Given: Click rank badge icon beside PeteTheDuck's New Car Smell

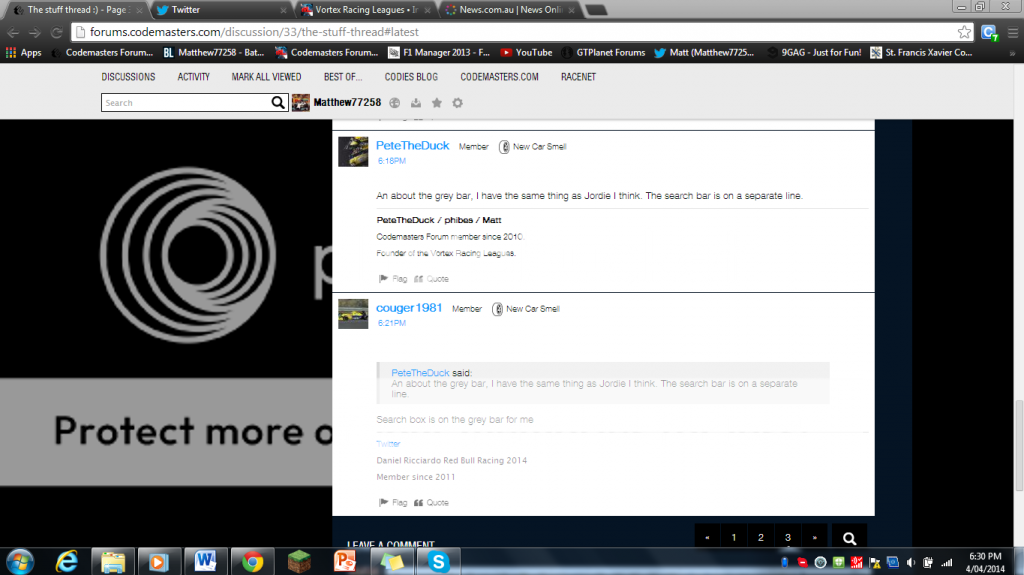Looking at the screenshot, I should [x=504, y=147].
